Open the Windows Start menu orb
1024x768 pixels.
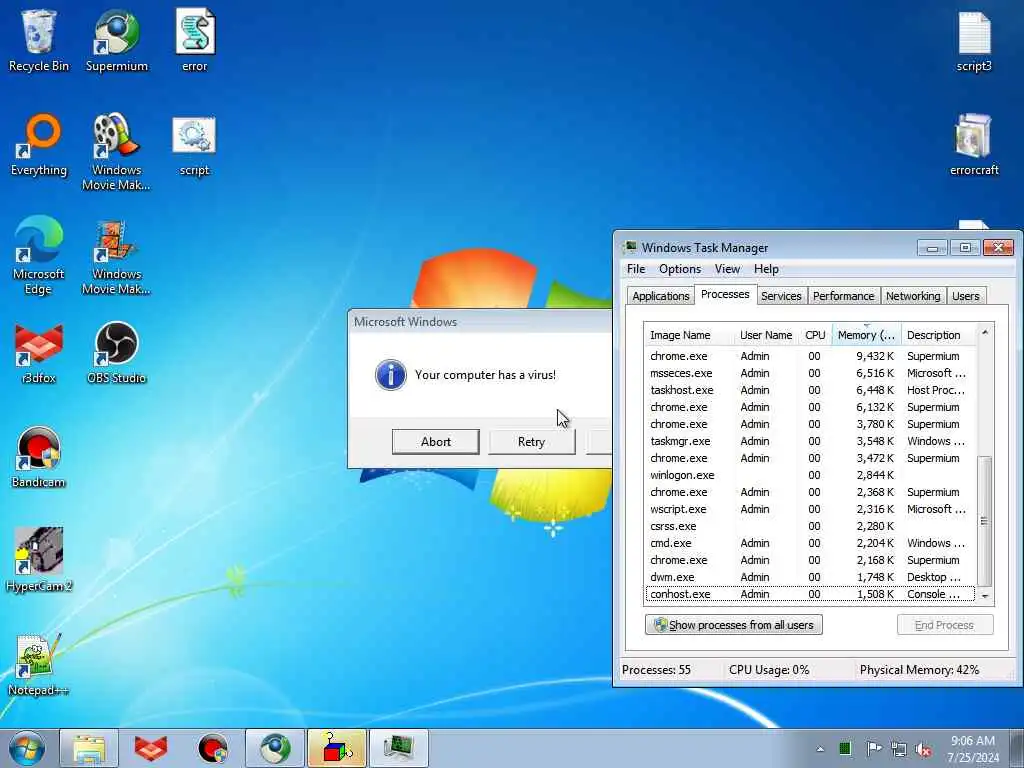(x=27, y=748)
